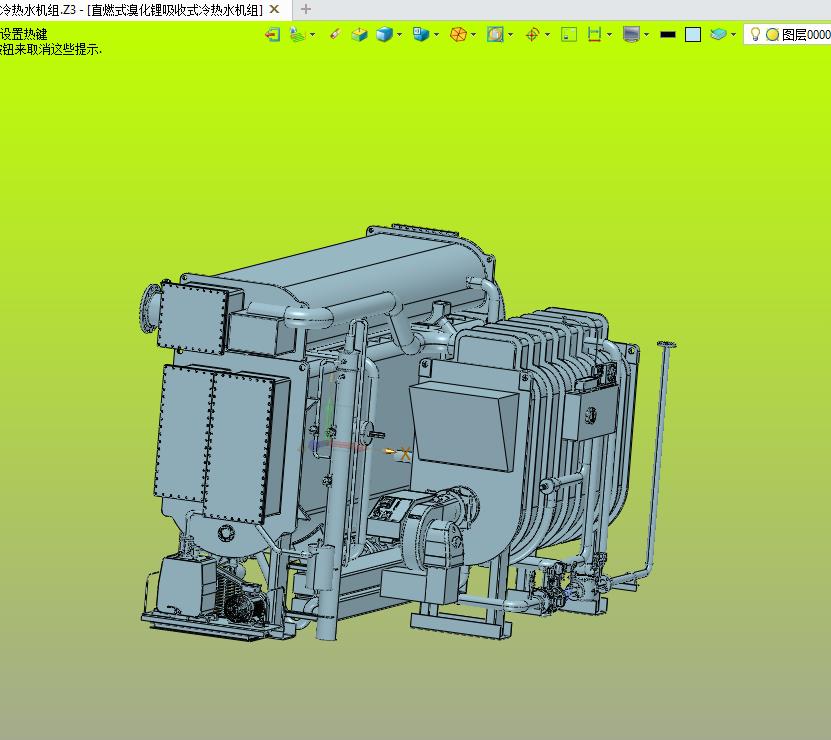Viewport: 831px width, 740px height.
Task: Click the yellow-topped box view icon
Action: [x=359, y=34]
